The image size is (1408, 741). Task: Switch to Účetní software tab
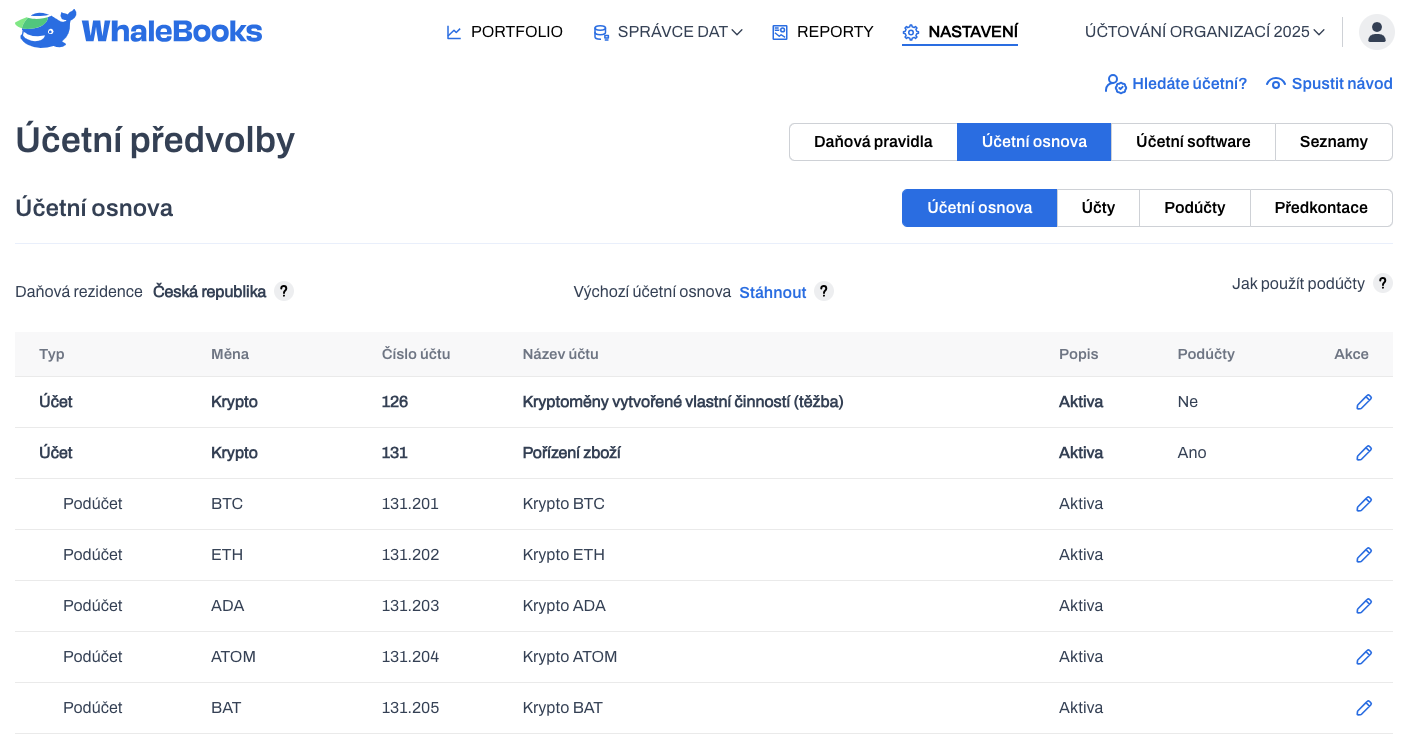1193,142
